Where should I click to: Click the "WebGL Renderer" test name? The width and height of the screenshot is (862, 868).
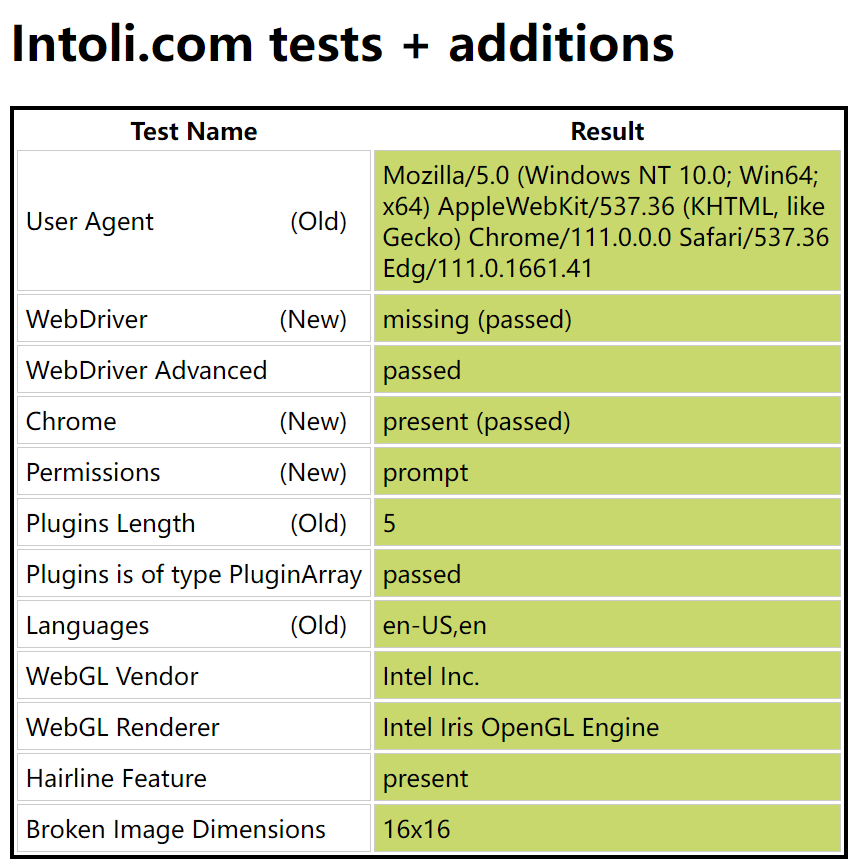click(x=122, y=728)
